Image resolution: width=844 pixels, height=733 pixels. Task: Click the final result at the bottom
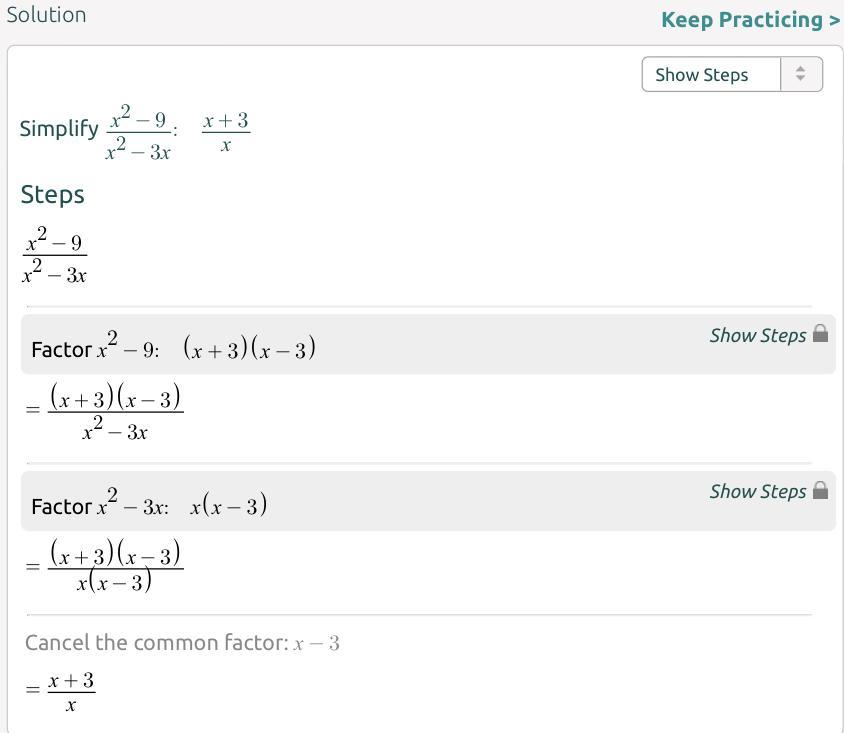point(71,692)
